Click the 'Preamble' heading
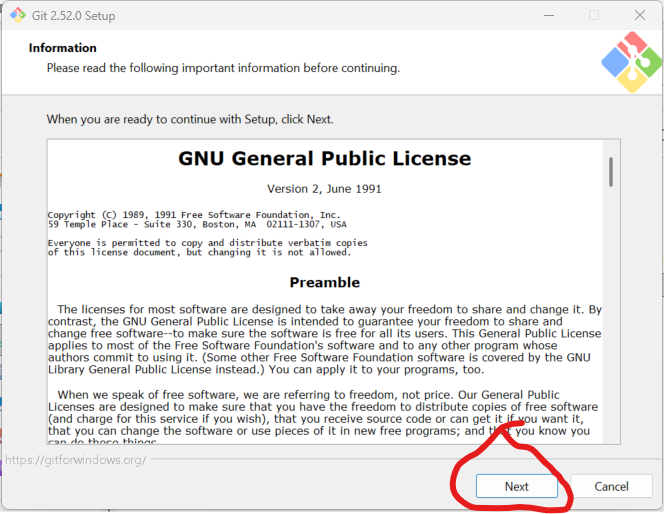The width and height of the screenshot is (664, 514). point(325,282)
